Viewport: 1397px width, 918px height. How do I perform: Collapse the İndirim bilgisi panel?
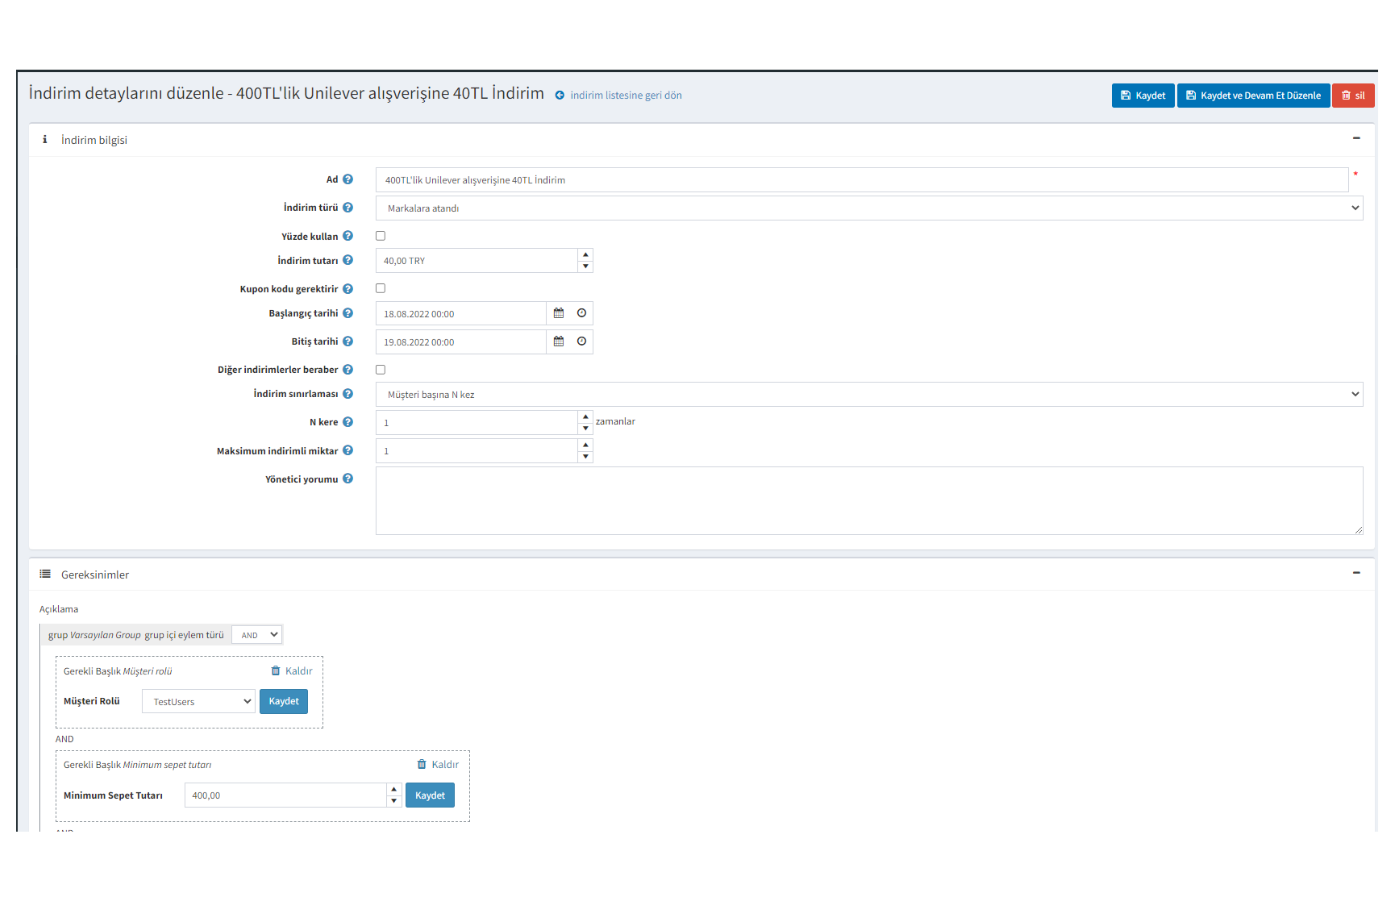point(1356,139)
